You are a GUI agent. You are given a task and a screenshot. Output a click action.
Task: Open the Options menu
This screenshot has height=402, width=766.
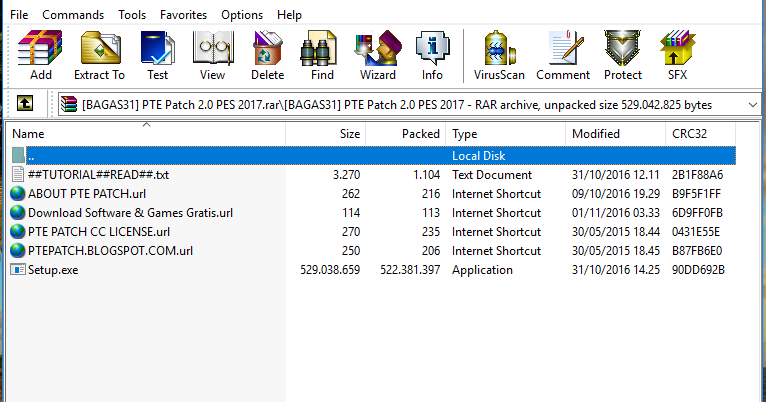click(x=242, y=15)
